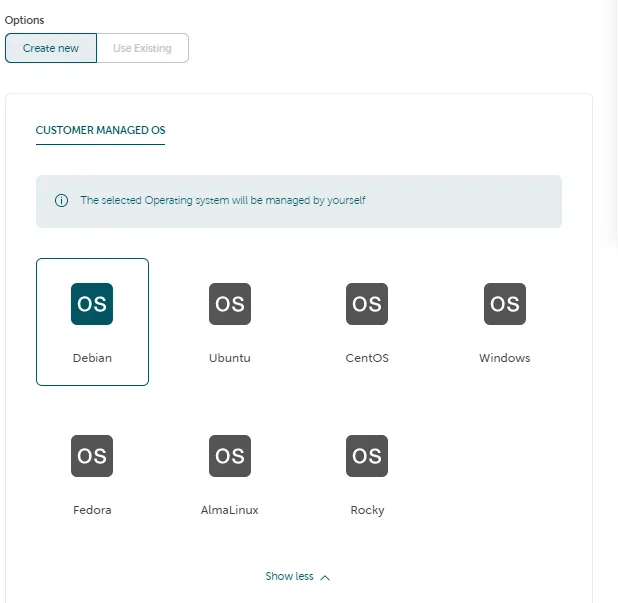Viewport: 618px width, 603px height.
Task: Open the Customer Managed OS tab
Action: (x=101, y=130)
